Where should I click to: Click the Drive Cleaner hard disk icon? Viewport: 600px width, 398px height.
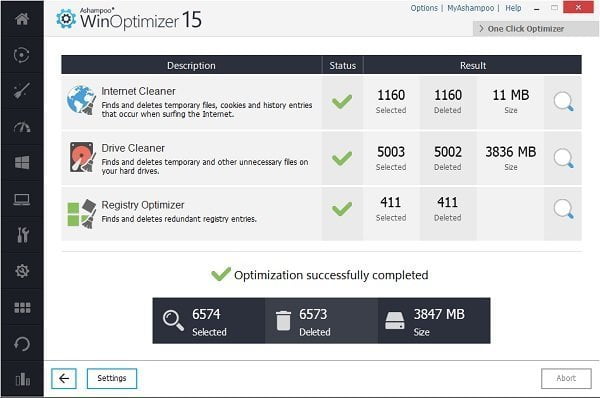coord(82,157)
